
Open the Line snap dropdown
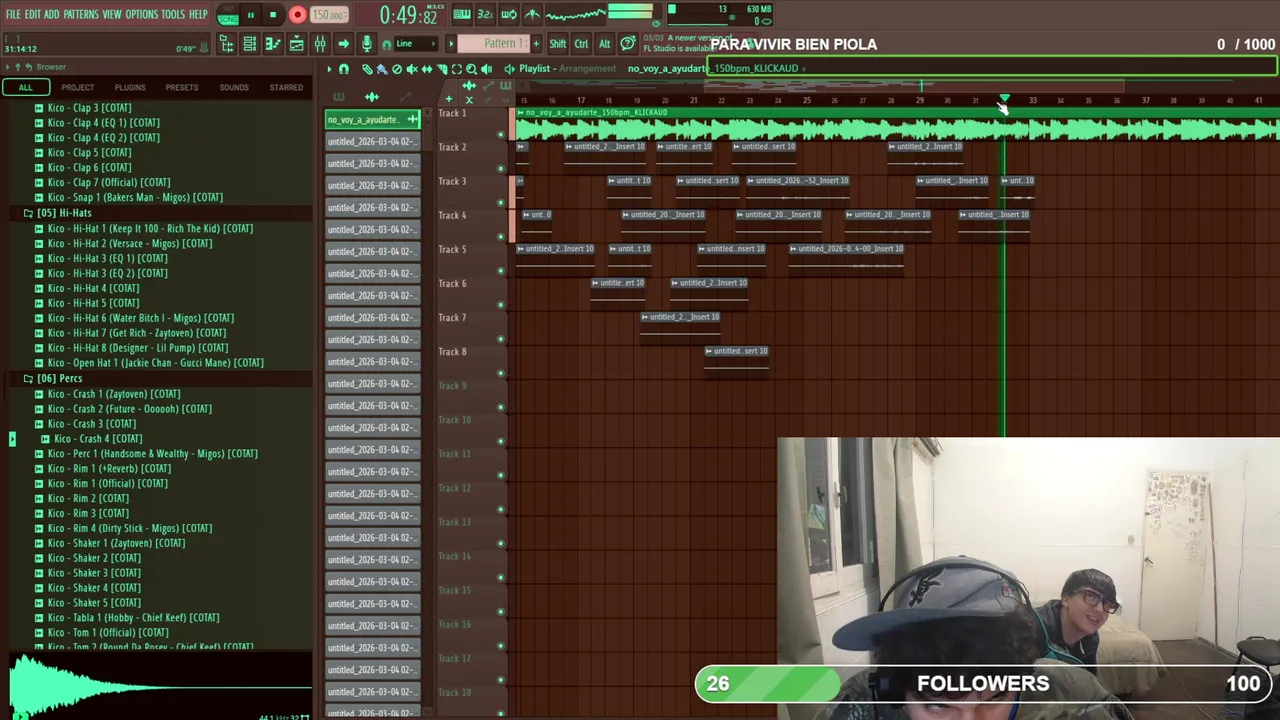coord(416,43)
